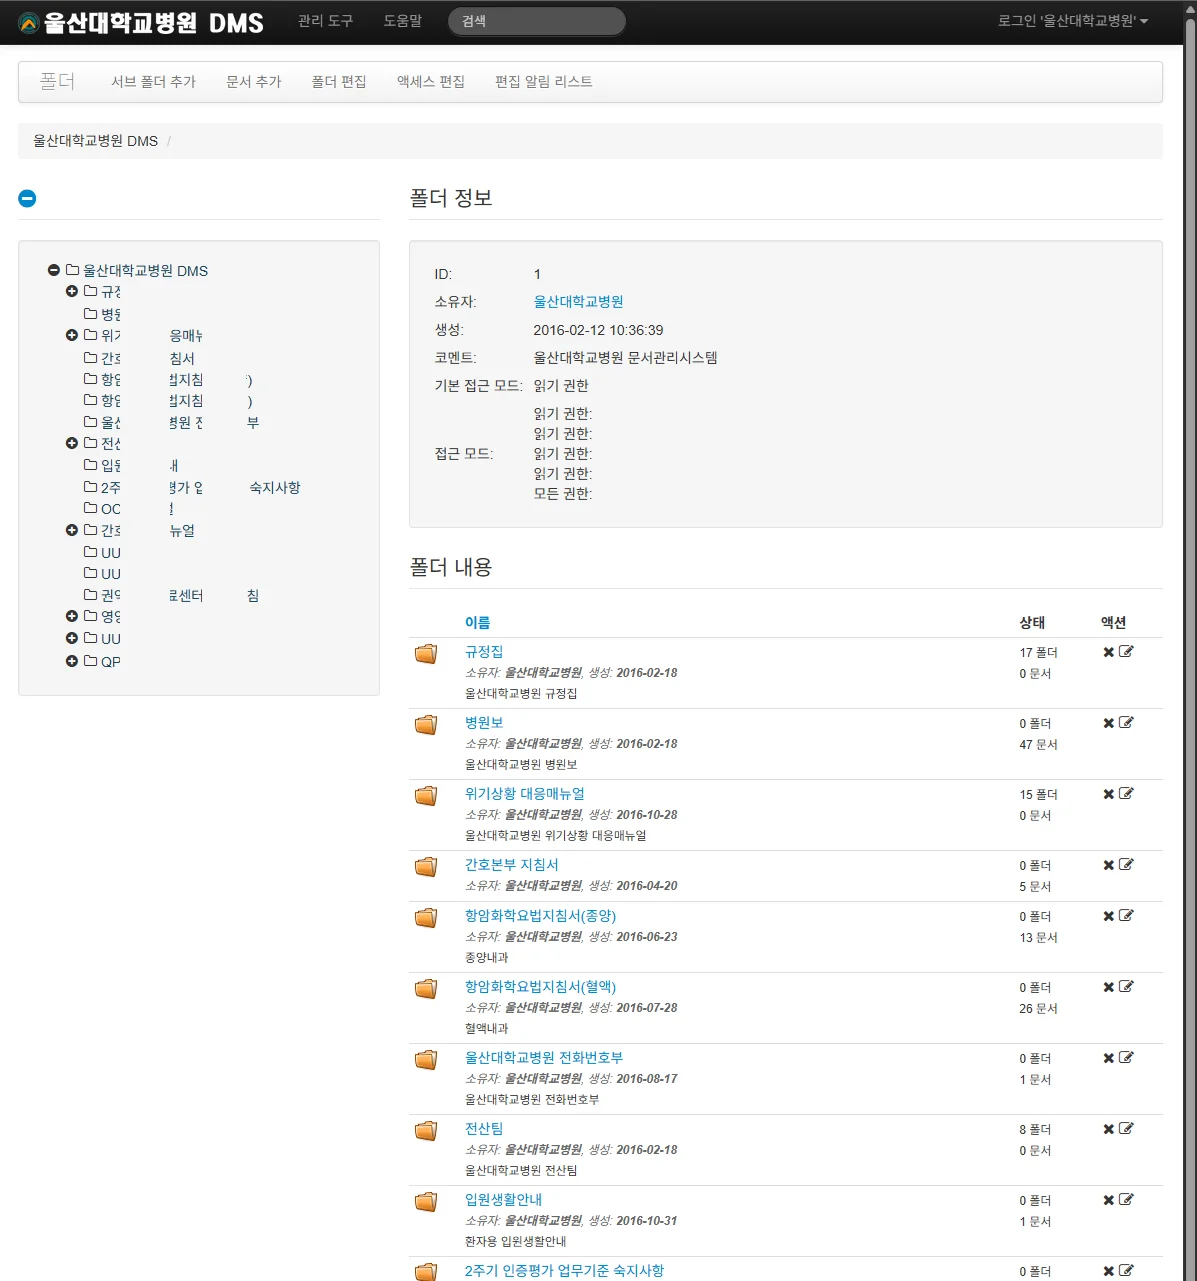This screenshot has width=1197, height=1281.
Task: Edit the 규정집 folder
Action: (1126, 652)
